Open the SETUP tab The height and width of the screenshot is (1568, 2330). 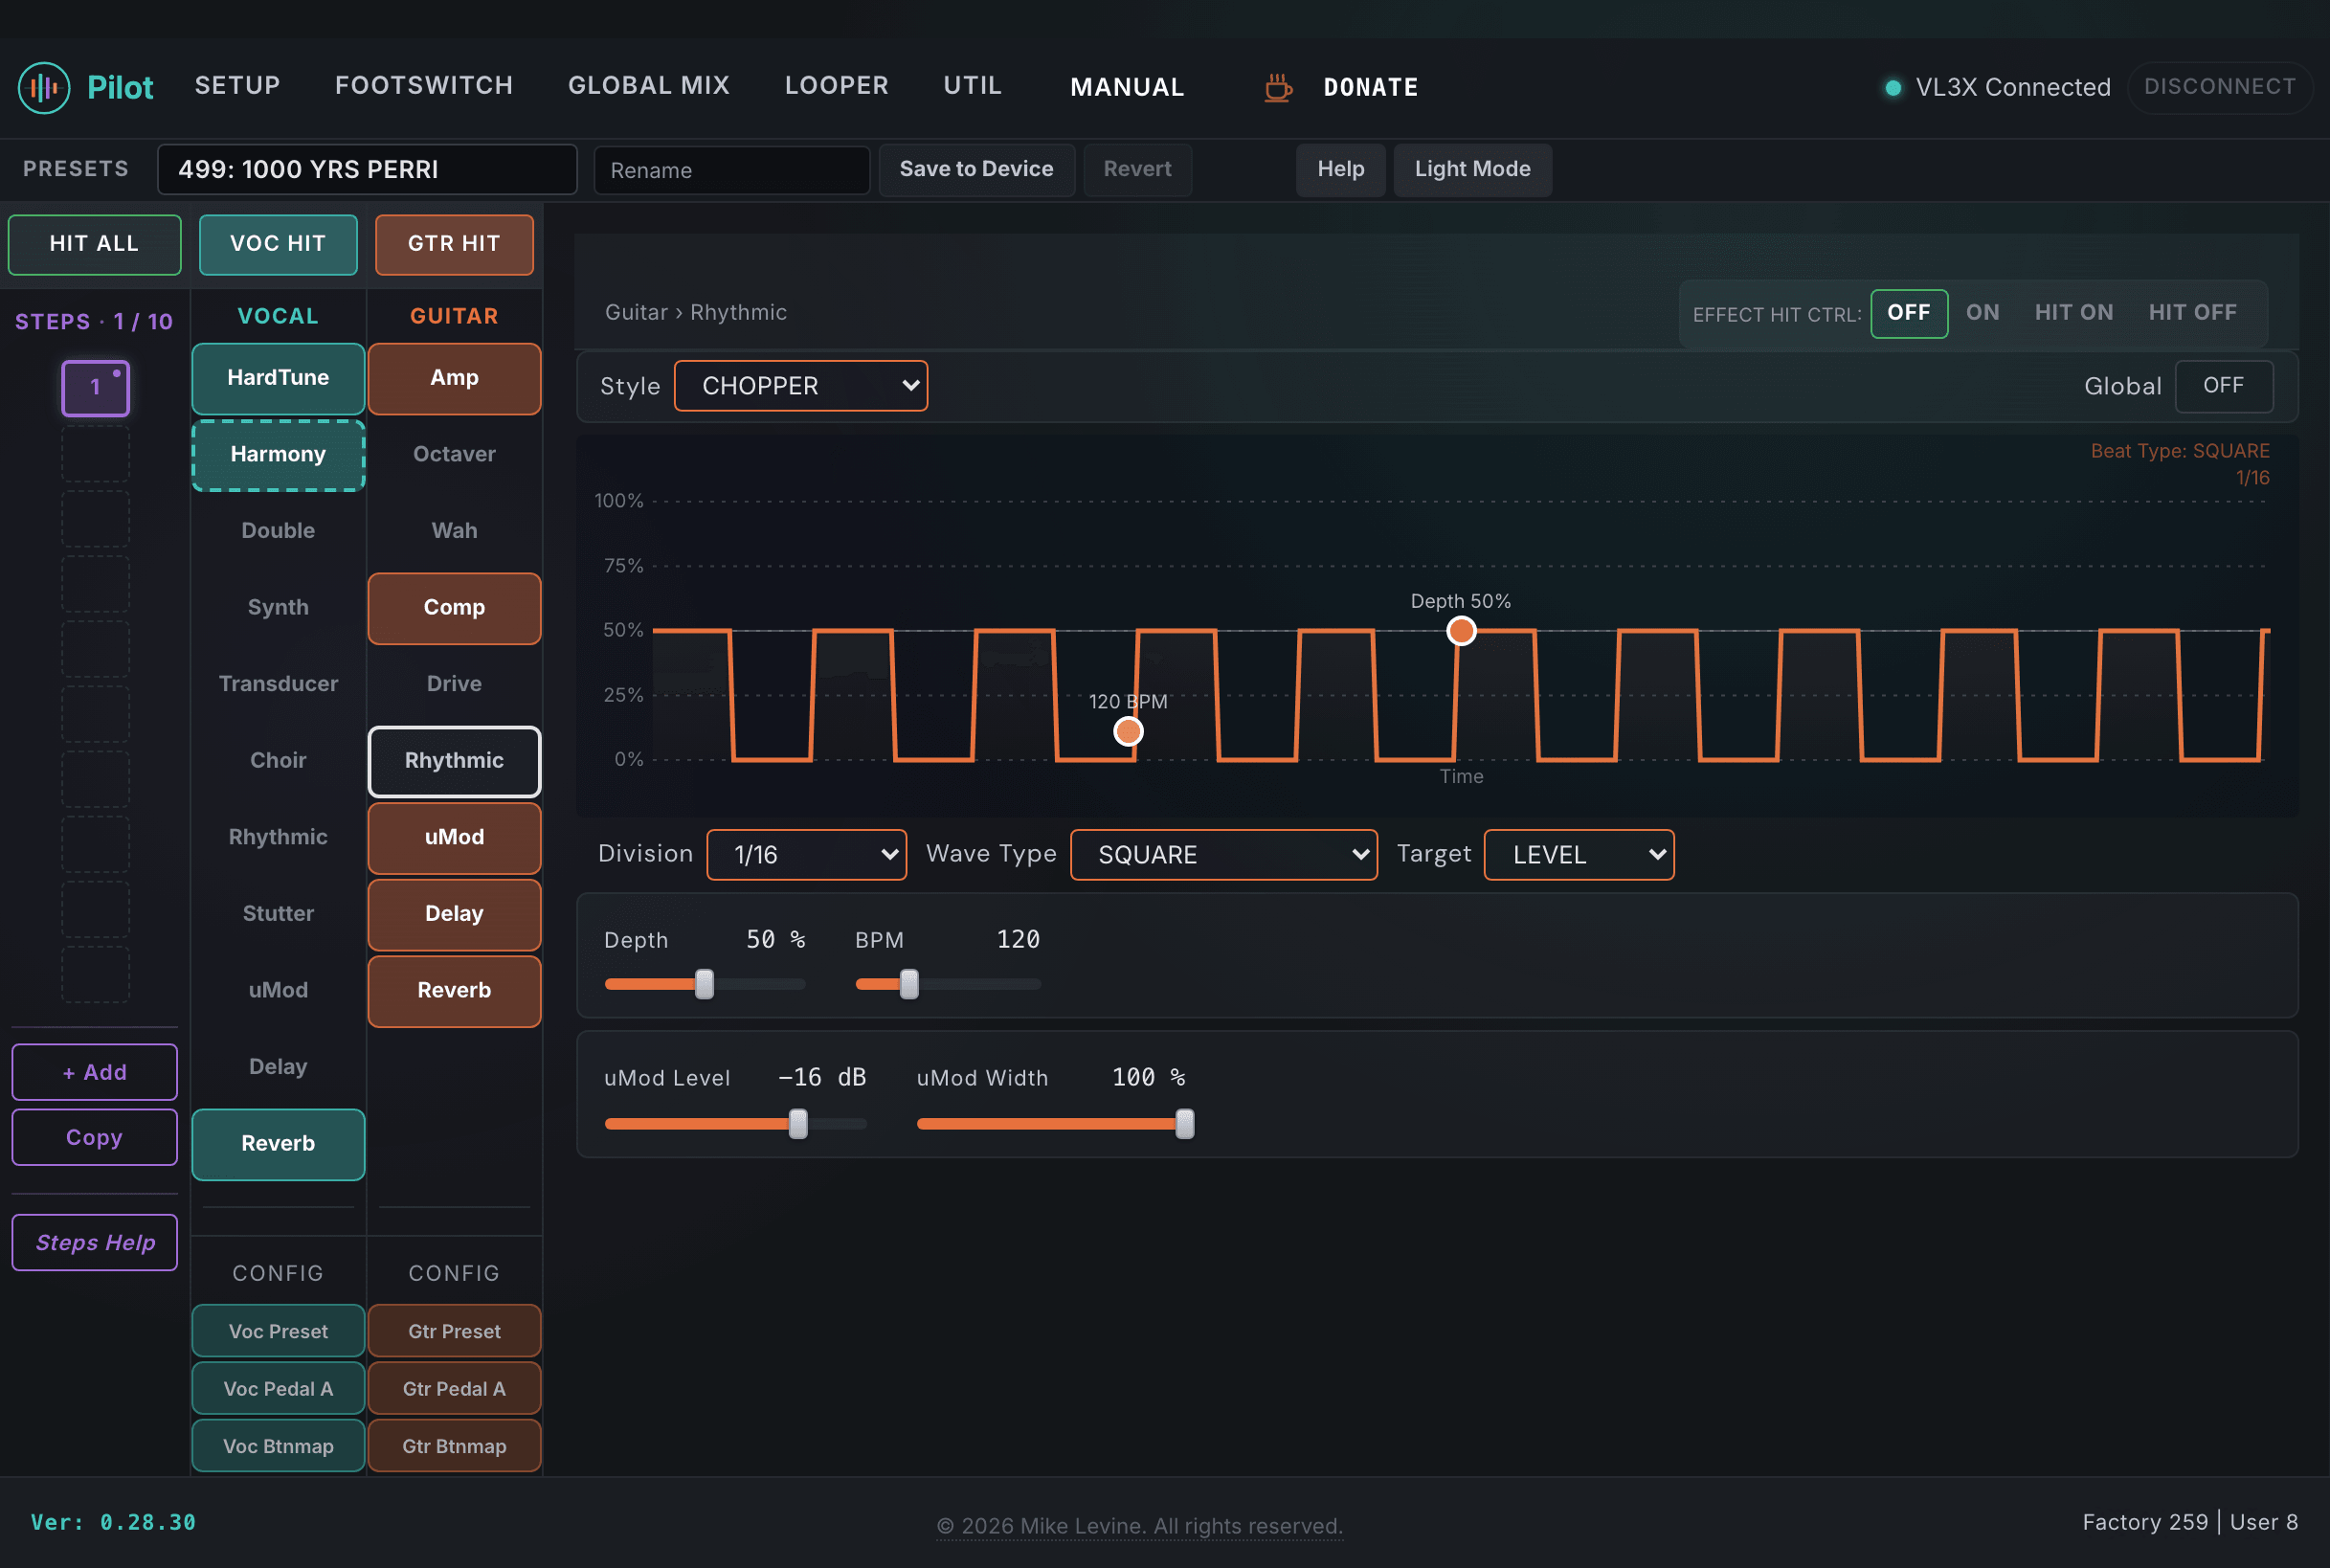pyautogui.click(x=237, y=86)
